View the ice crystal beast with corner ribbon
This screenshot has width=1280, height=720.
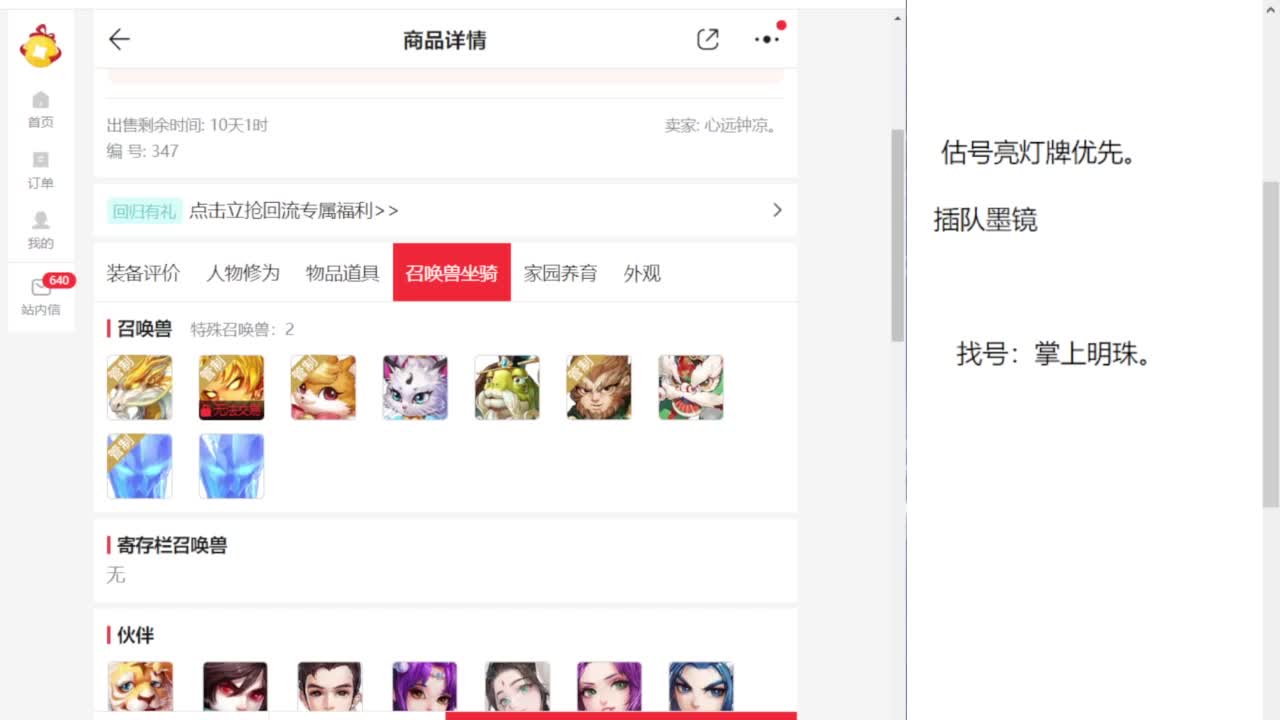click(140, 466)
